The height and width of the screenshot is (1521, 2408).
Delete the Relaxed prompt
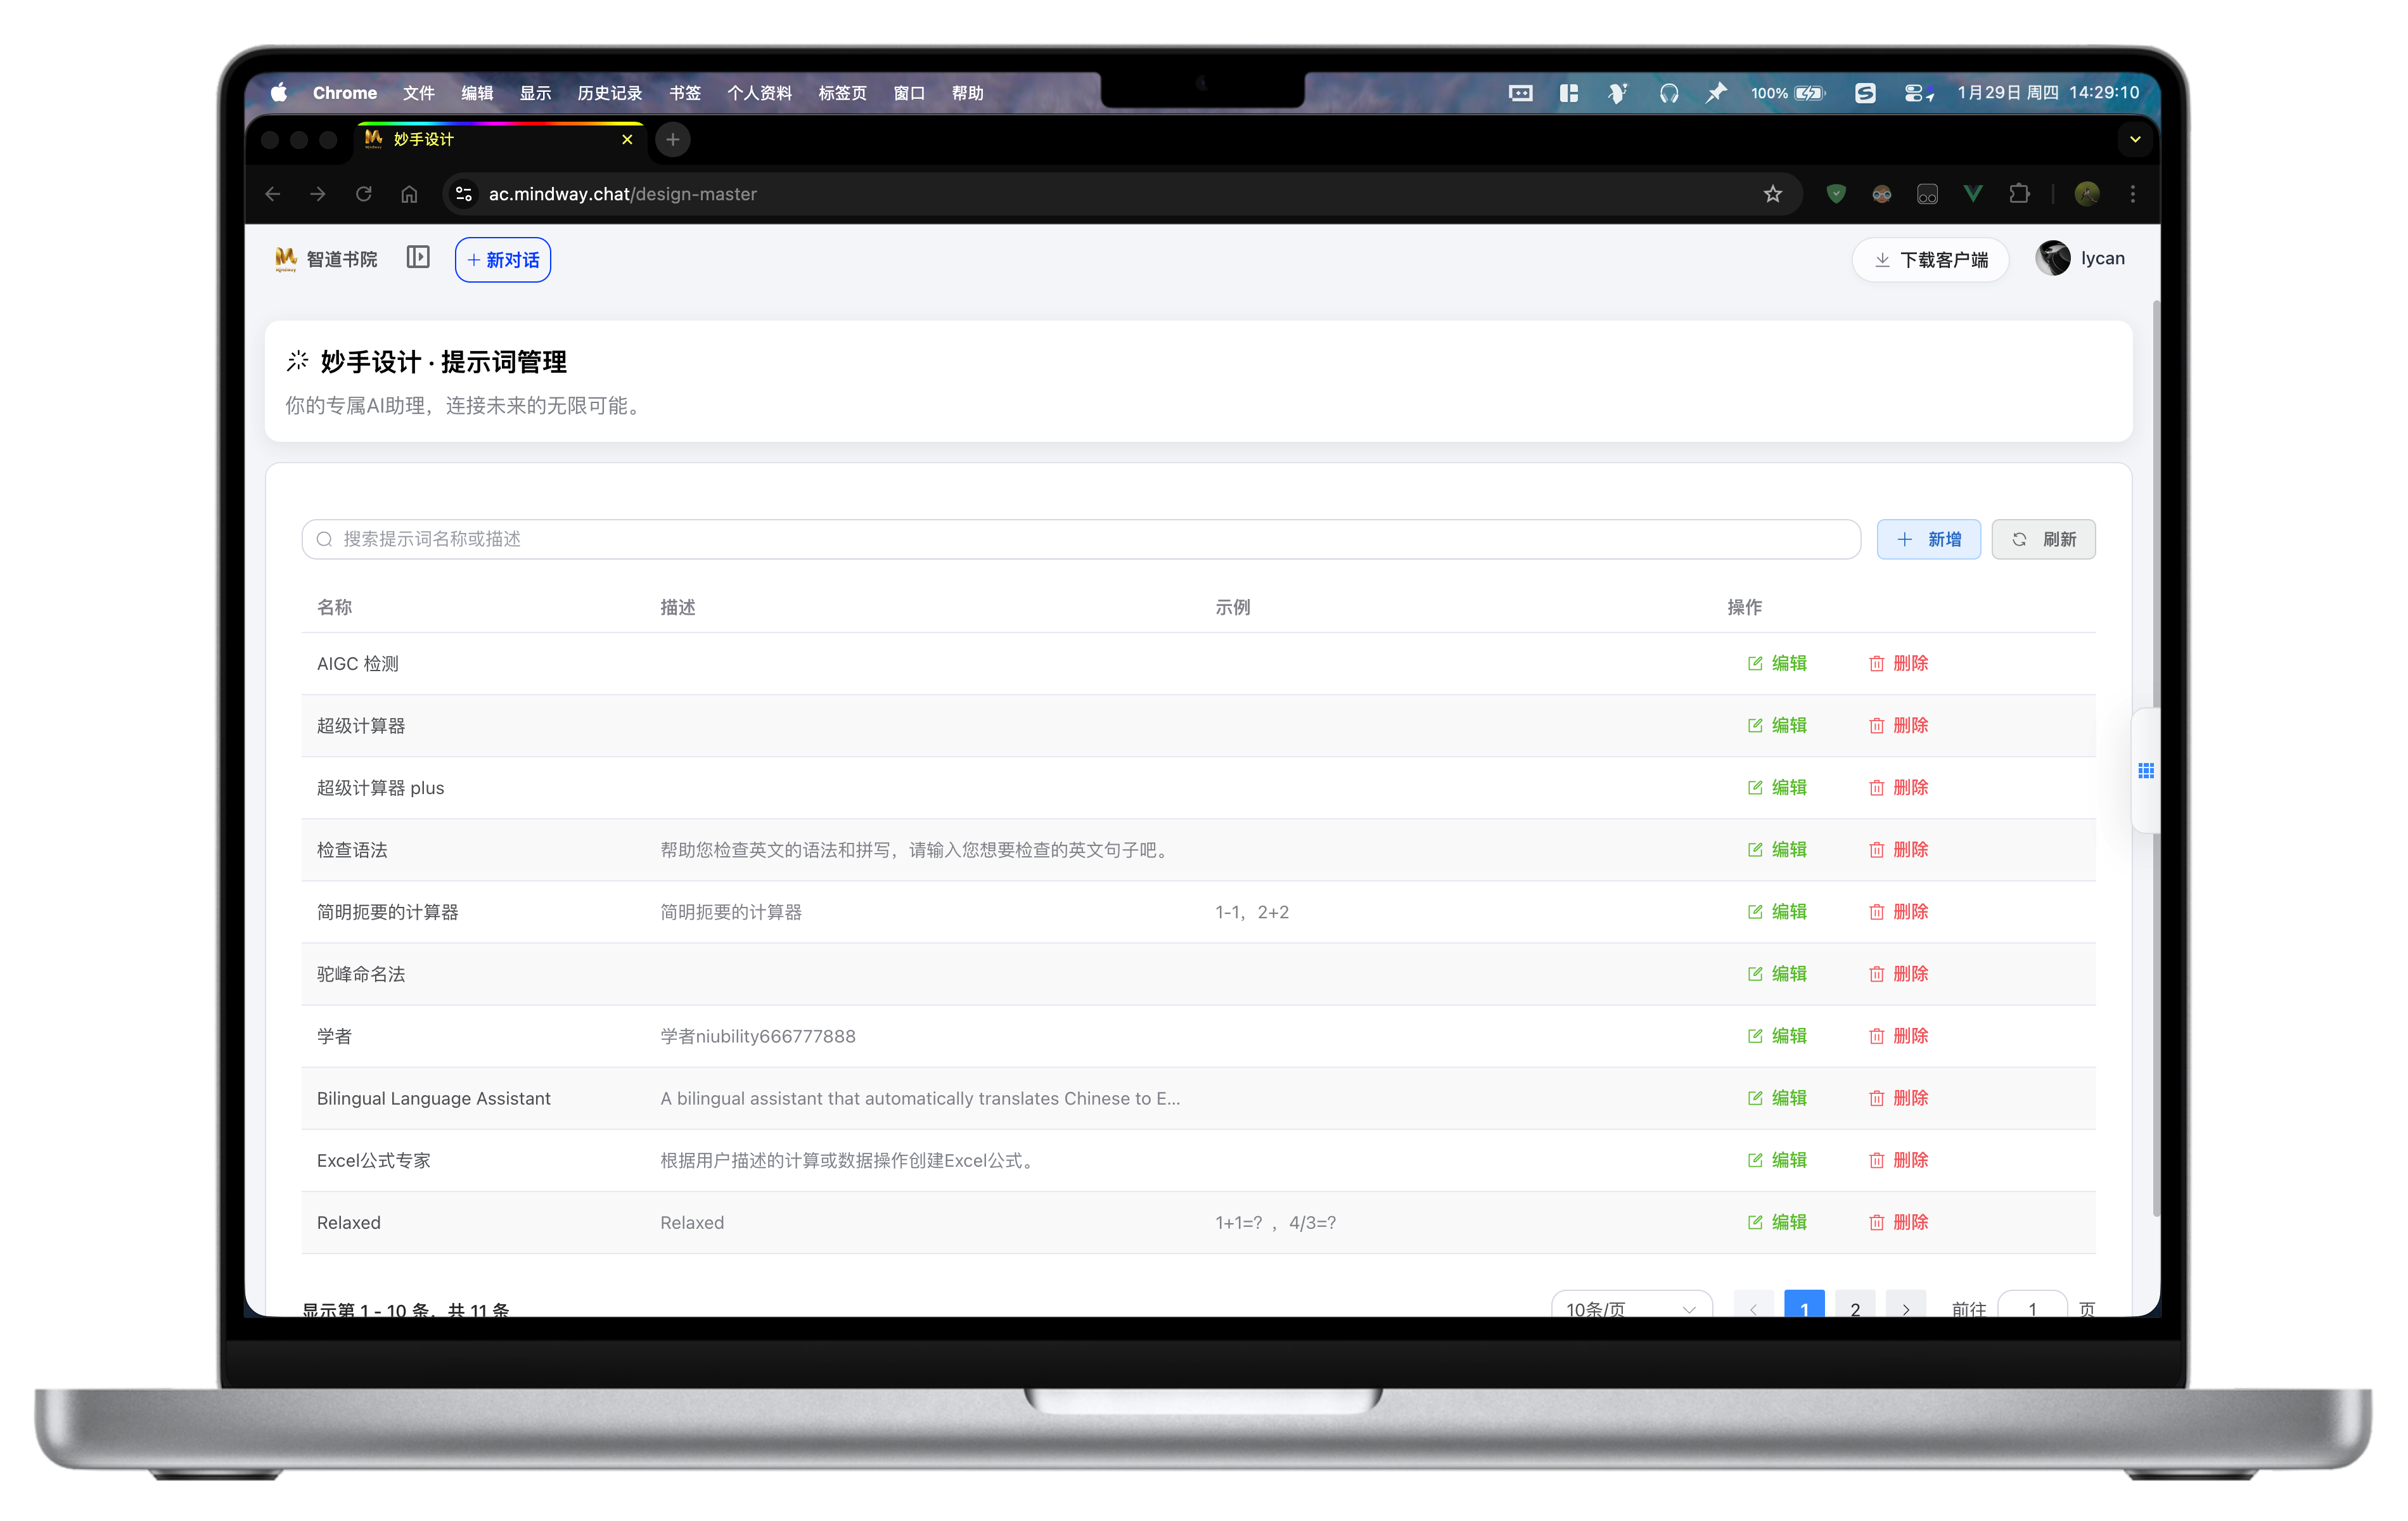(1898, 1221)
